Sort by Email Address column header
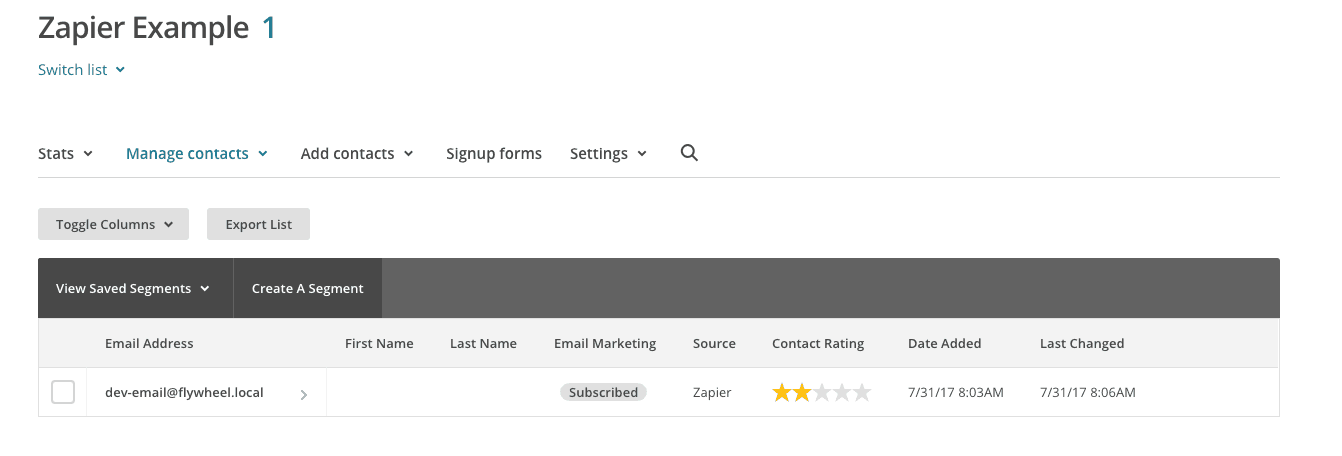This screenshot has height=456, width=1342. click(149, 343)
